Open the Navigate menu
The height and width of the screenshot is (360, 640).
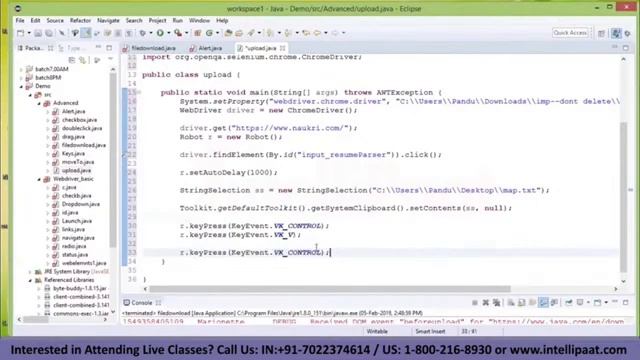pos(108,20)
